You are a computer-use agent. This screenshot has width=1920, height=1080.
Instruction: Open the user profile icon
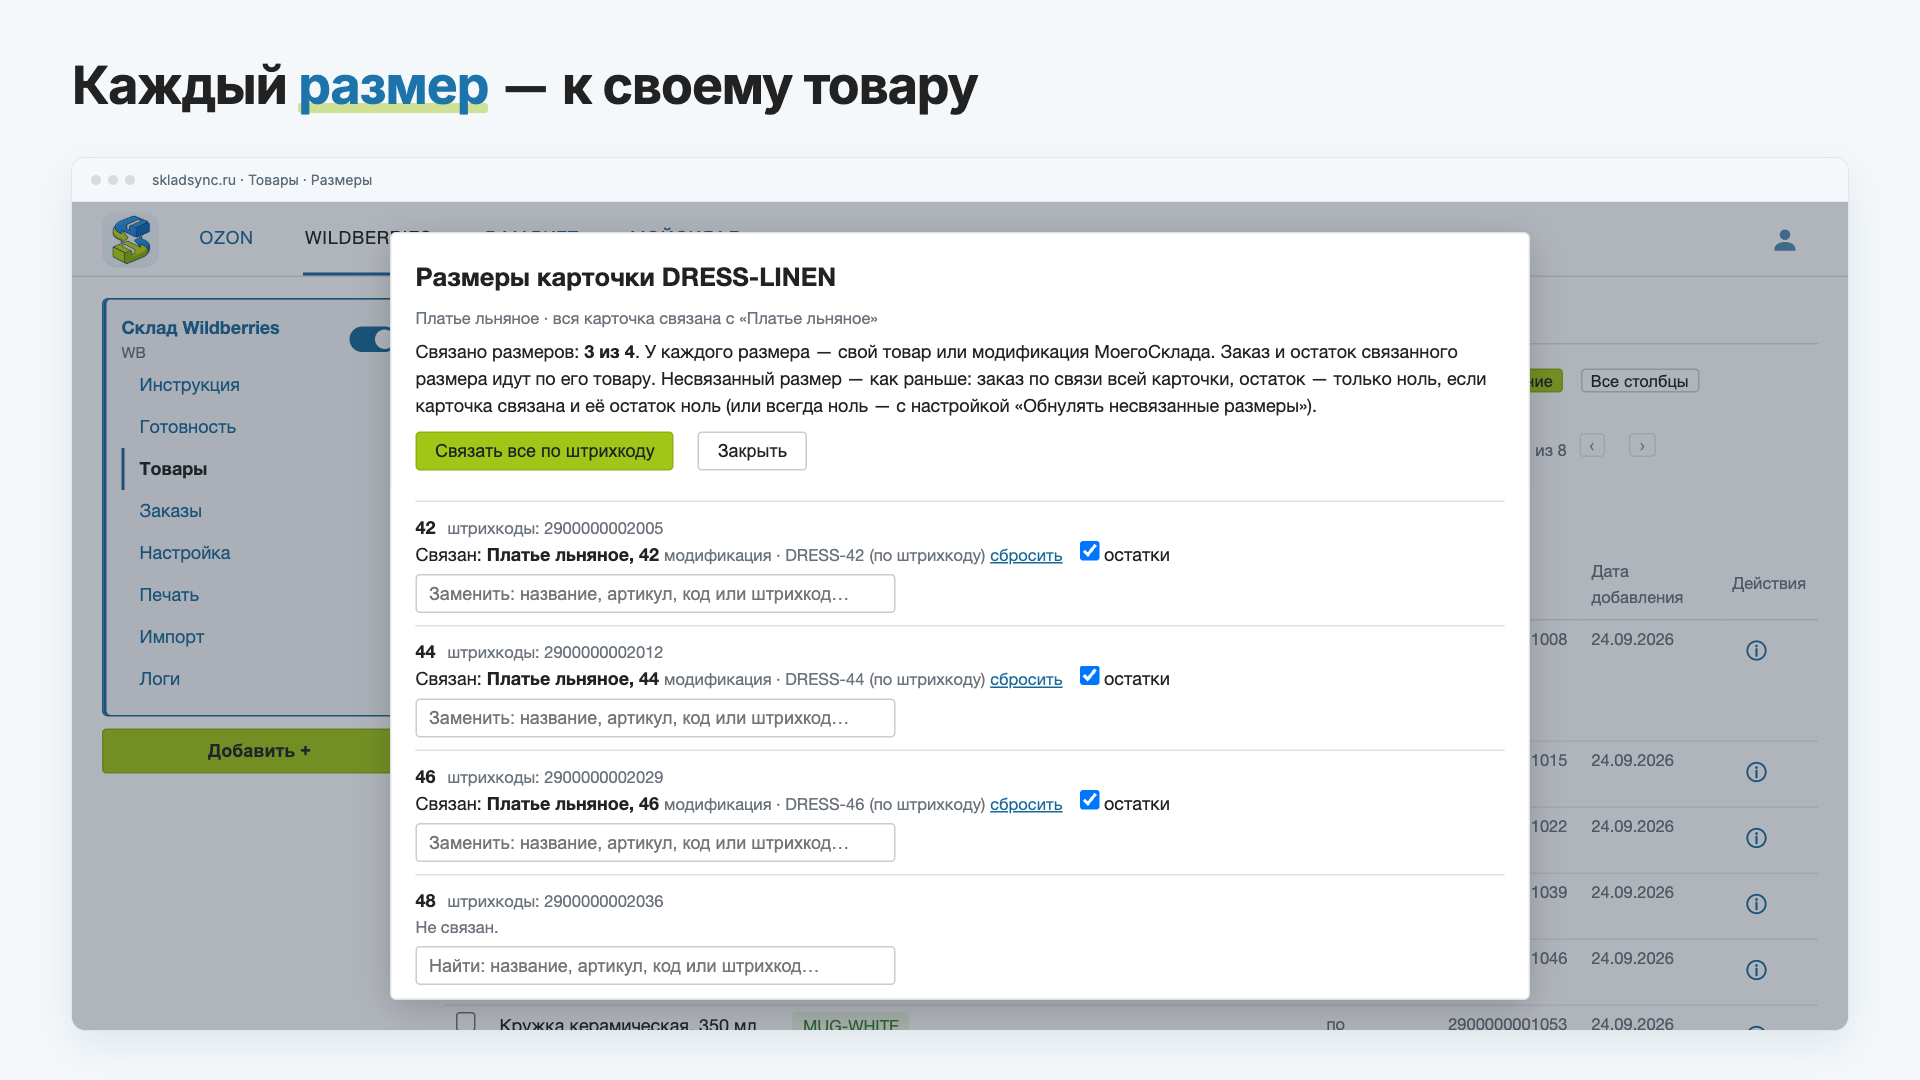coord(1785,240)
